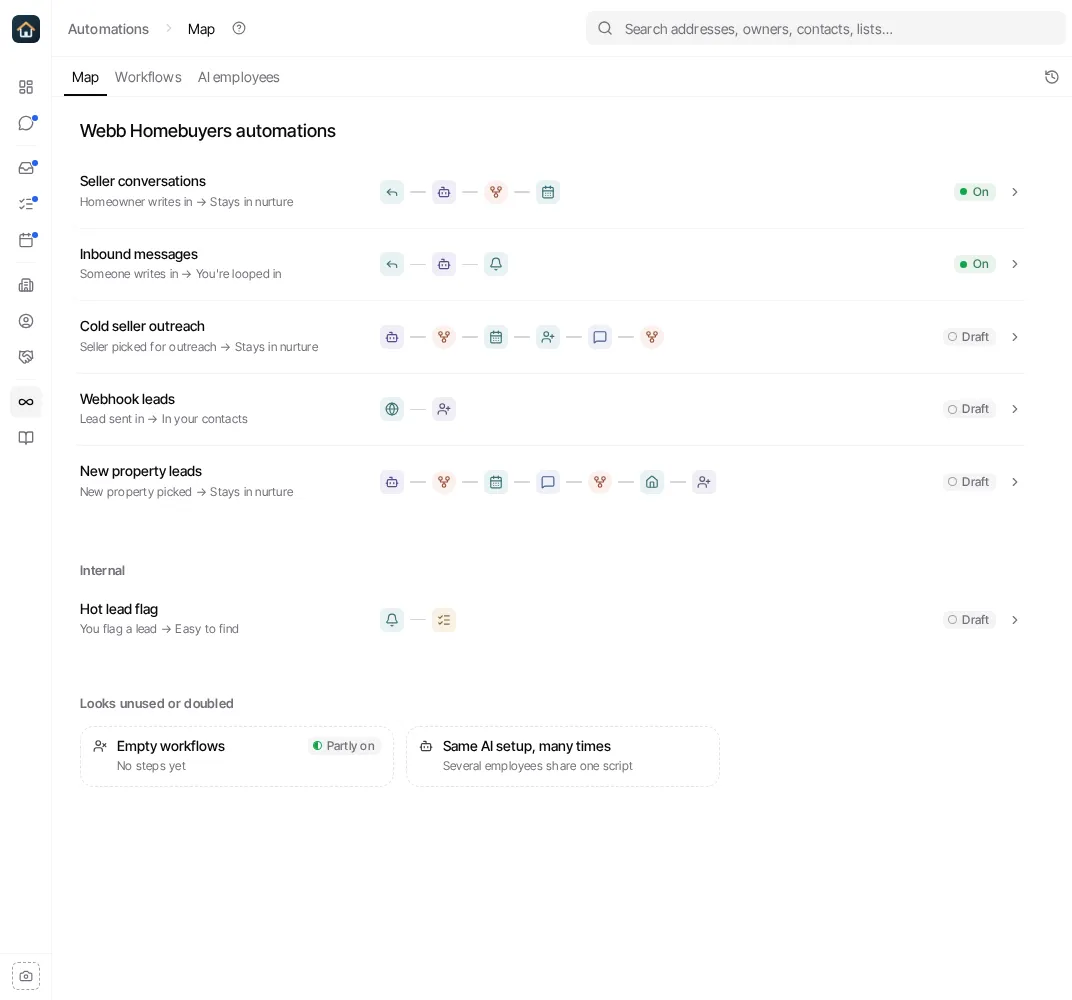1072x1000 pixels.
Task: Open the chat bubble icon in sidebar
Action: coord(26,123)
